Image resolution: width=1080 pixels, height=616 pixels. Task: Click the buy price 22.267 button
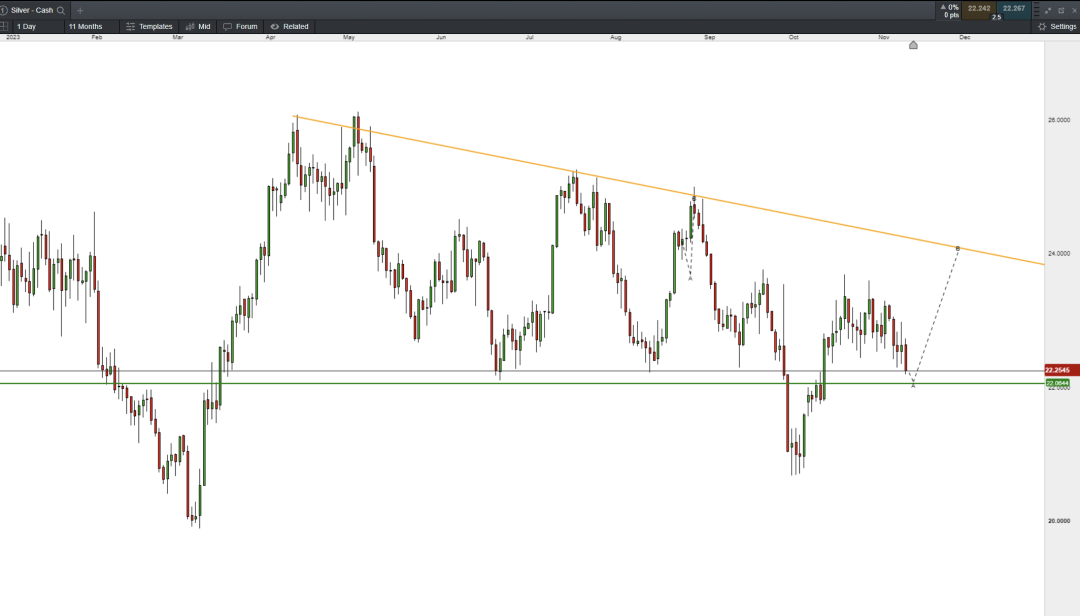[1014, 9]
